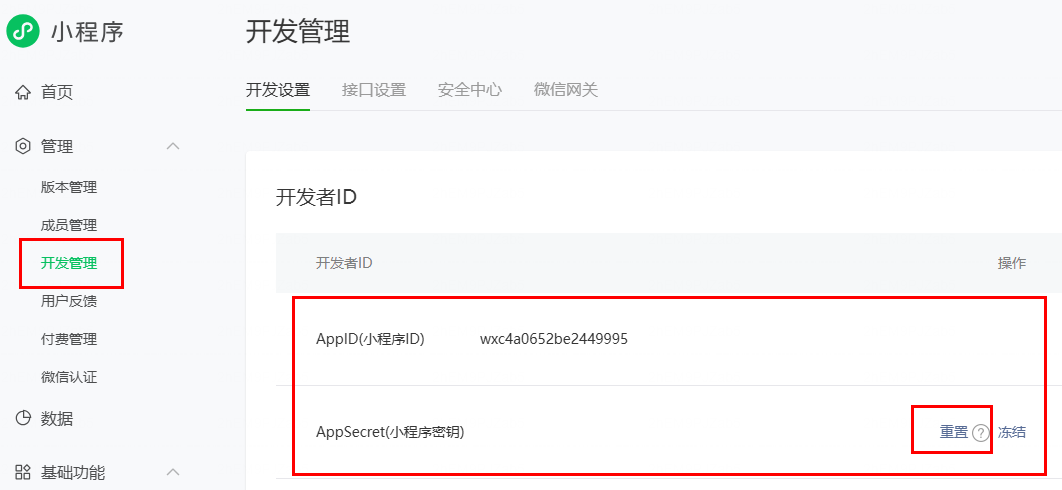Click the AppID value wxc4a0652be2449995
Image resolution: width=1062 pixels, height=490 pixels.
click(553, 339)
